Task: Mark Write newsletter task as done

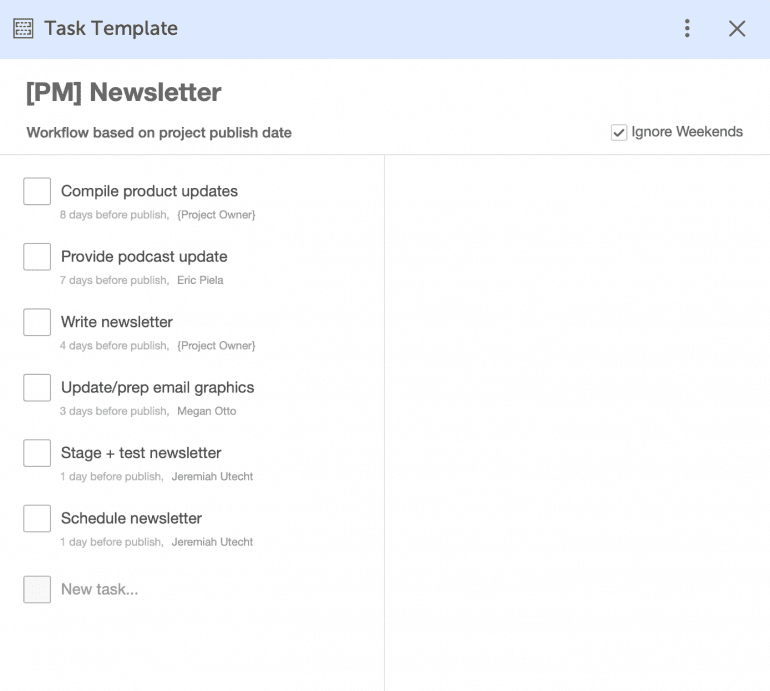Action: tap(37, 323)
